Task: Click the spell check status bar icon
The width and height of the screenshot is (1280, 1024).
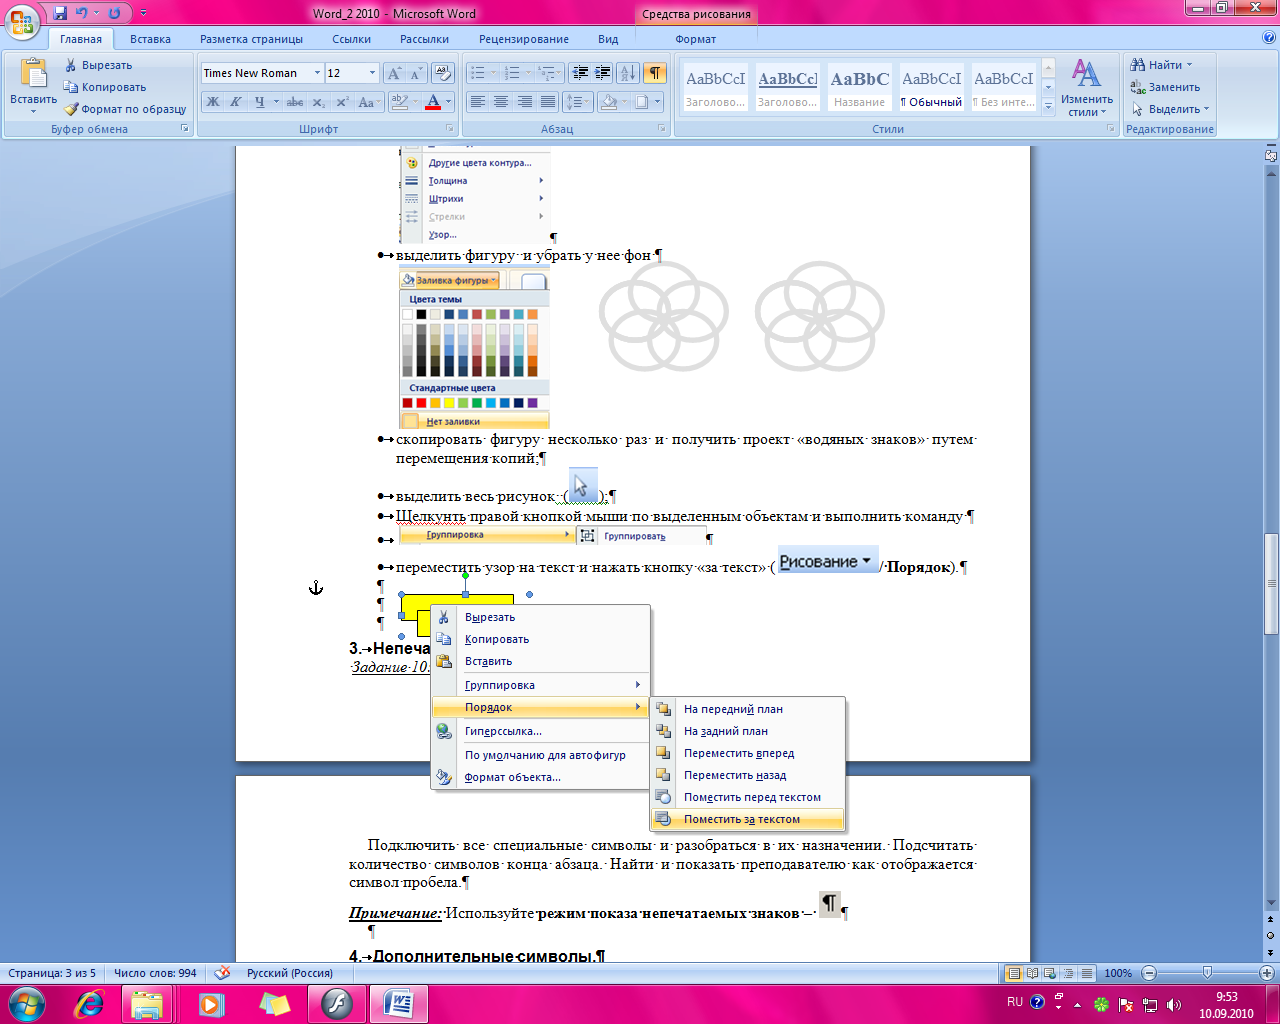Action: [x=222, y=973]
